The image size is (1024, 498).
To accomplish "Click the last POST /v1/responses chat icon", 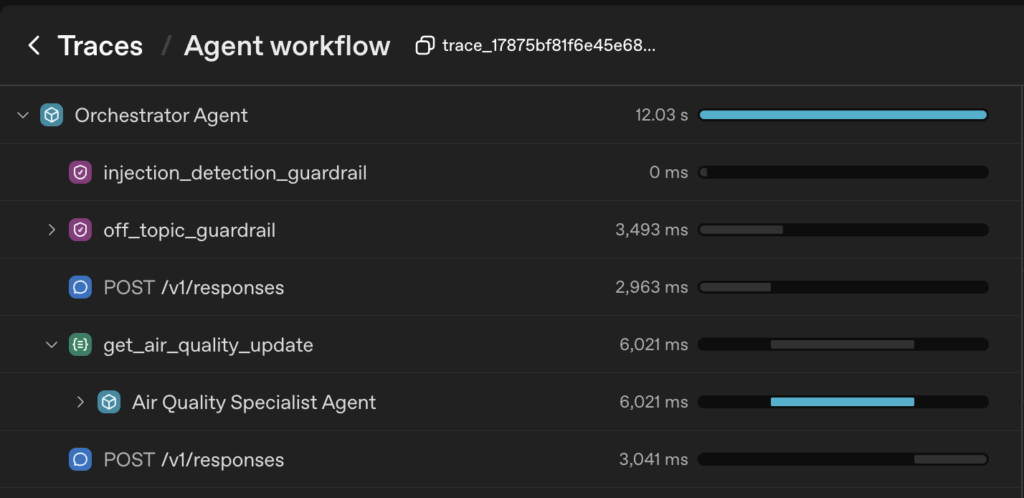I will (x=80, y=460).
